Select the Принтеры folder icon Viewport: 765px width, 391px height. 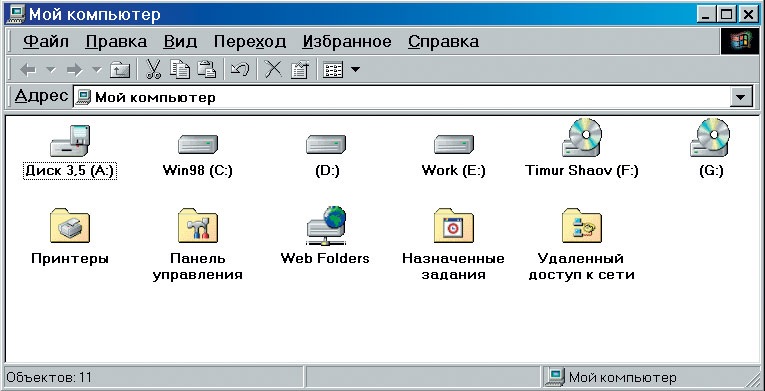(70, 226)
